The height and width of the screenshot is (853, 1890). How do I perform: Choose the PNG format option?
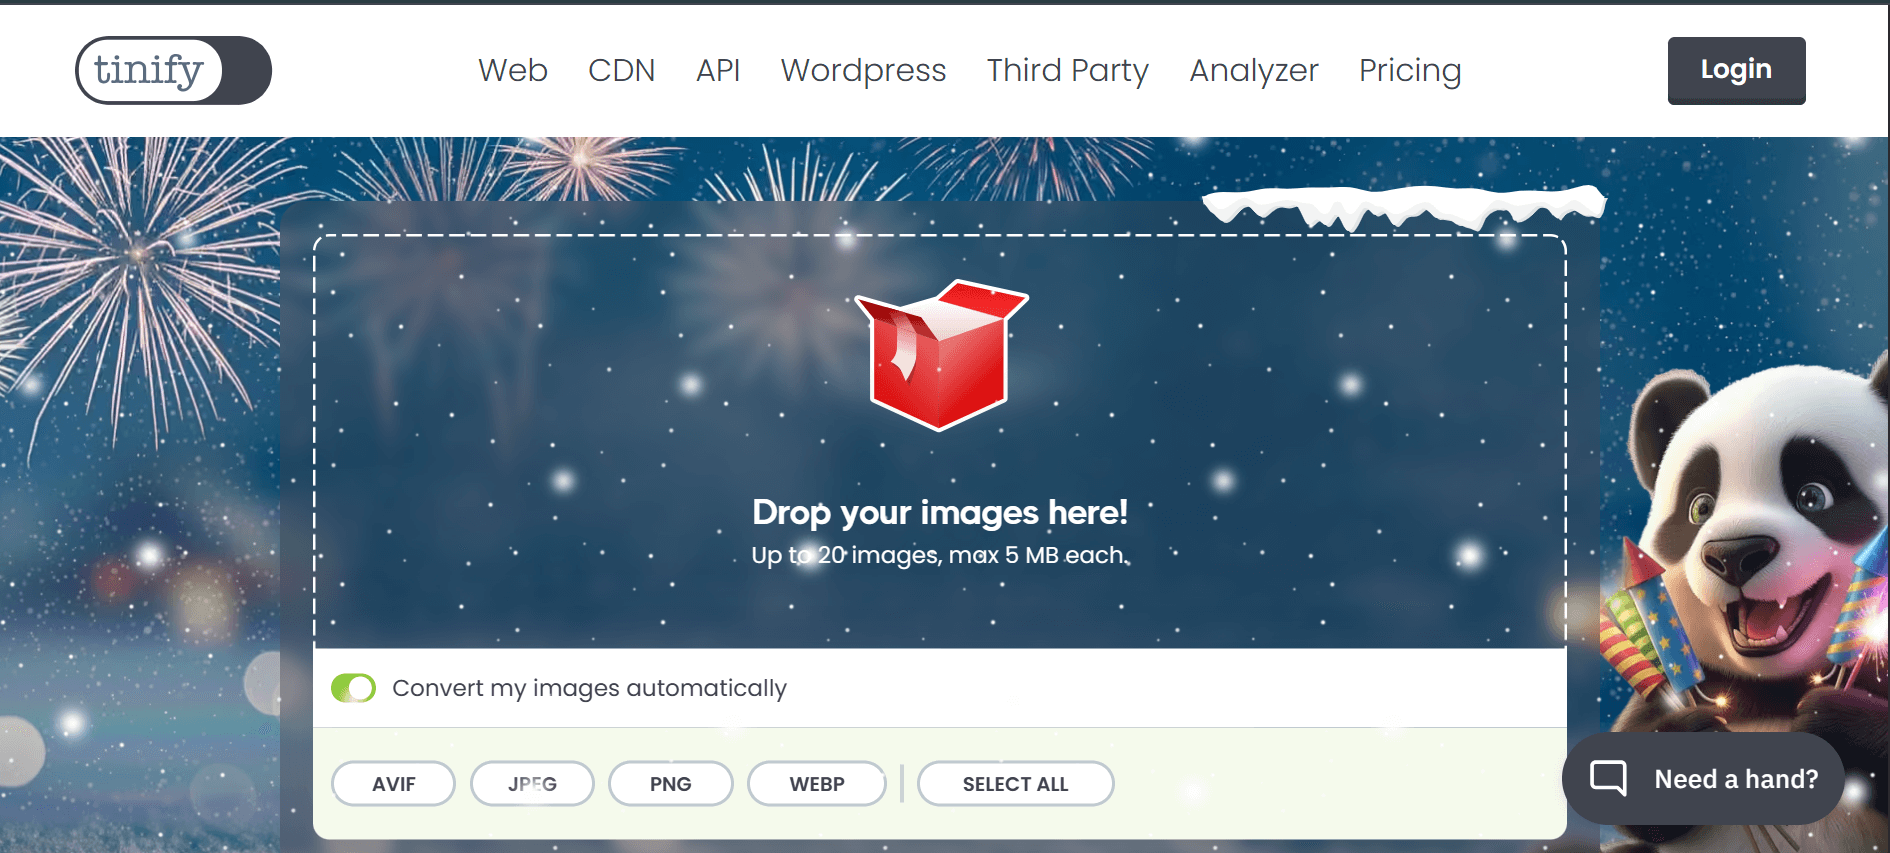pyautogui.click(x=670, y=784)
